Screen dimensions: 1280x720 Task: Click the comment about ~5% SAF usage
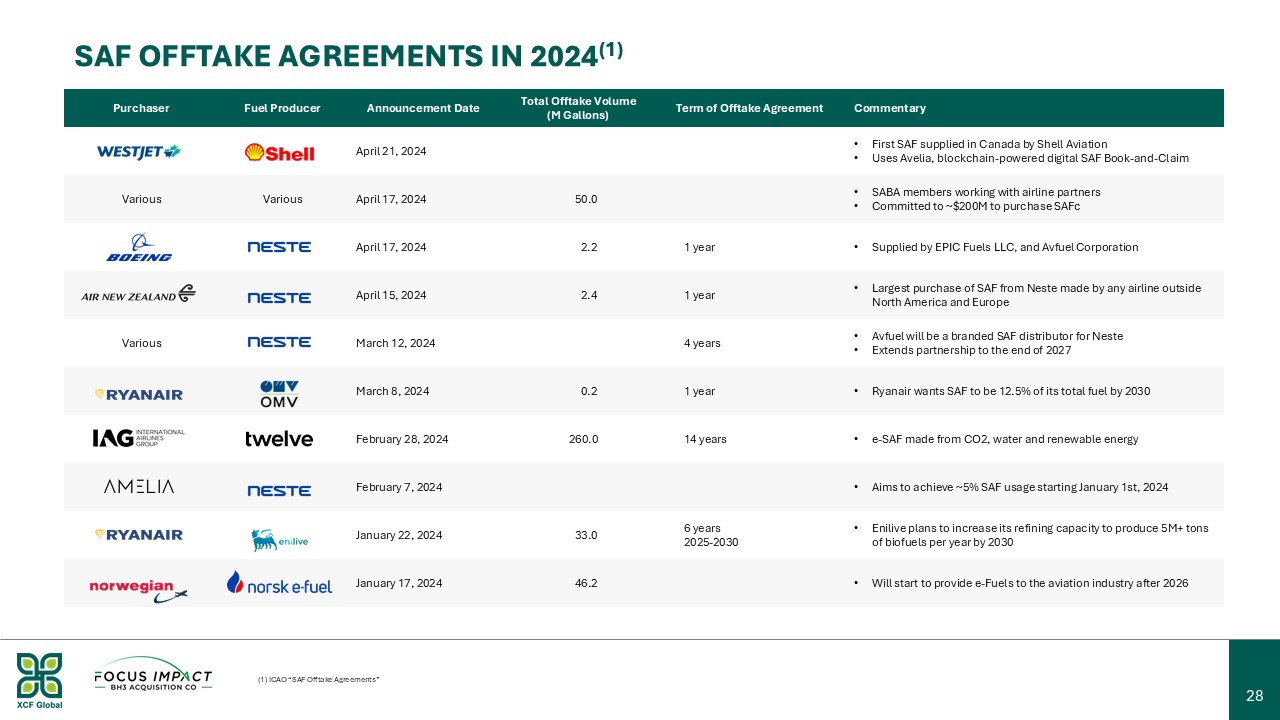tap(1020, 487)
